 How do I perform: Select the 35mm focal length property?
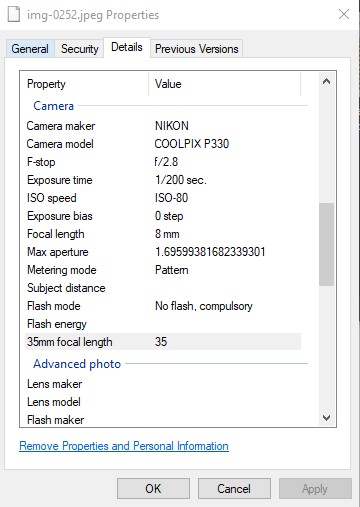(x=70, y=342)
